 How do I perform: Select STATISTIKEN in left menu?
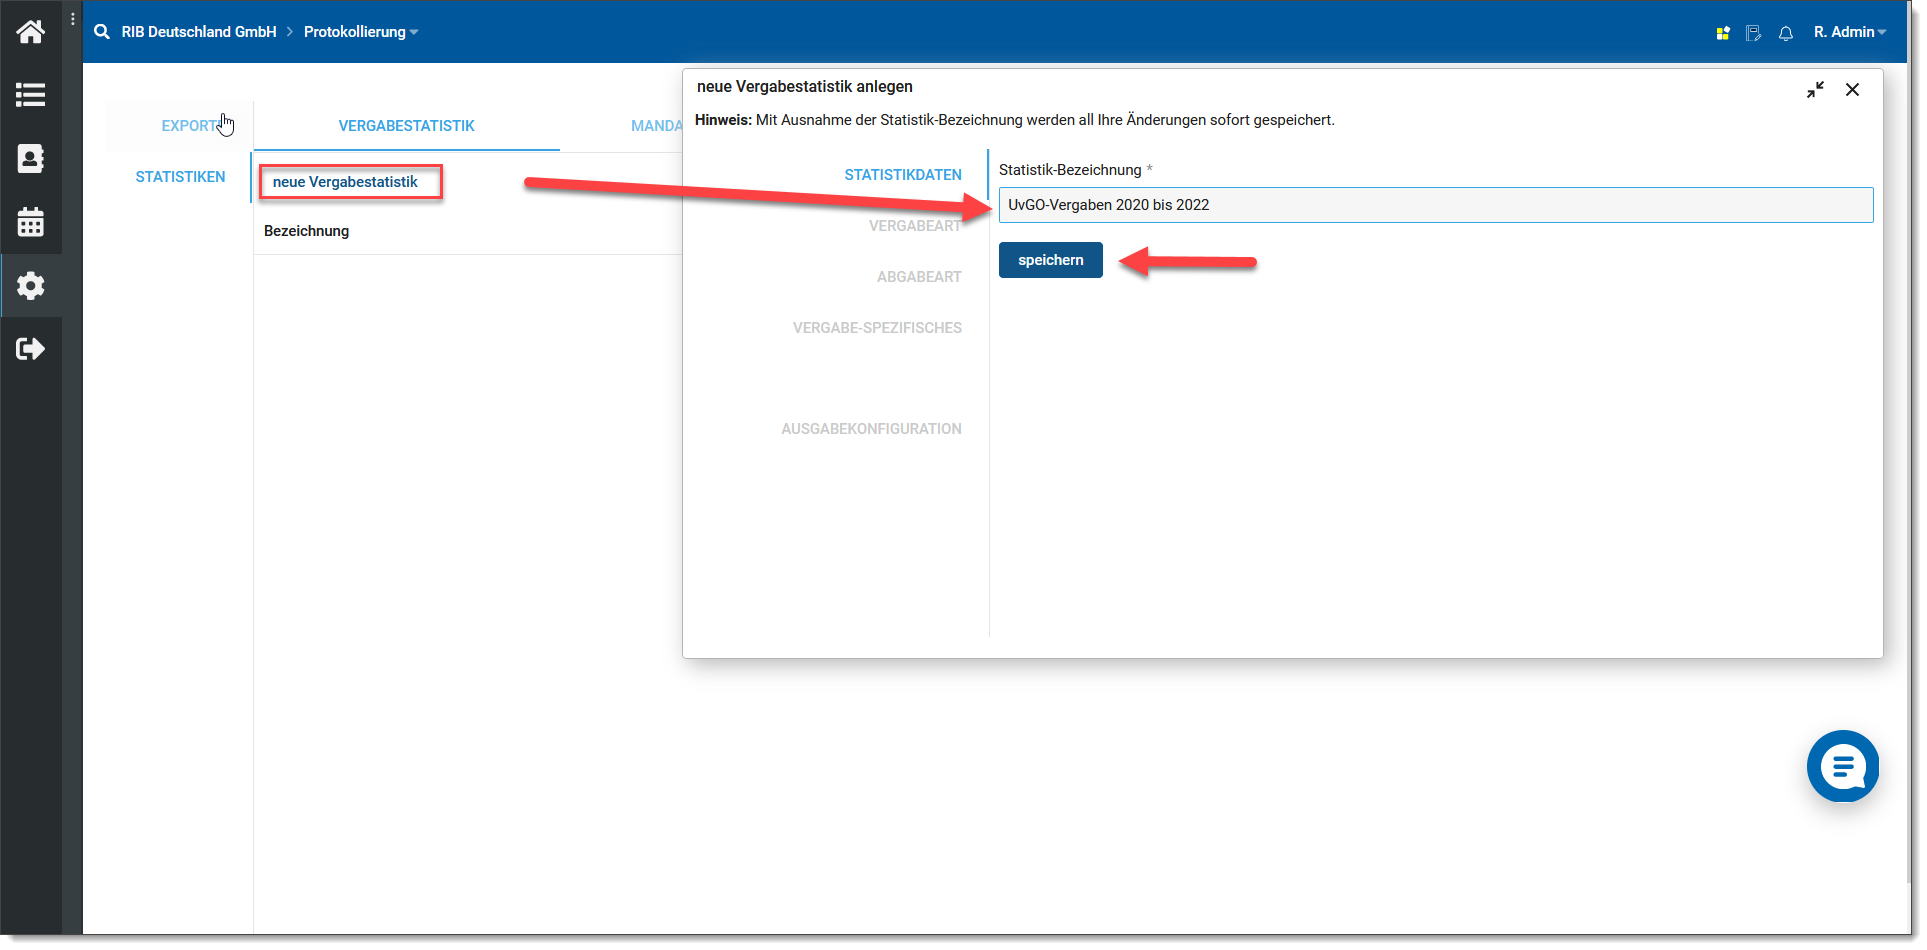[x=180, y=177]
